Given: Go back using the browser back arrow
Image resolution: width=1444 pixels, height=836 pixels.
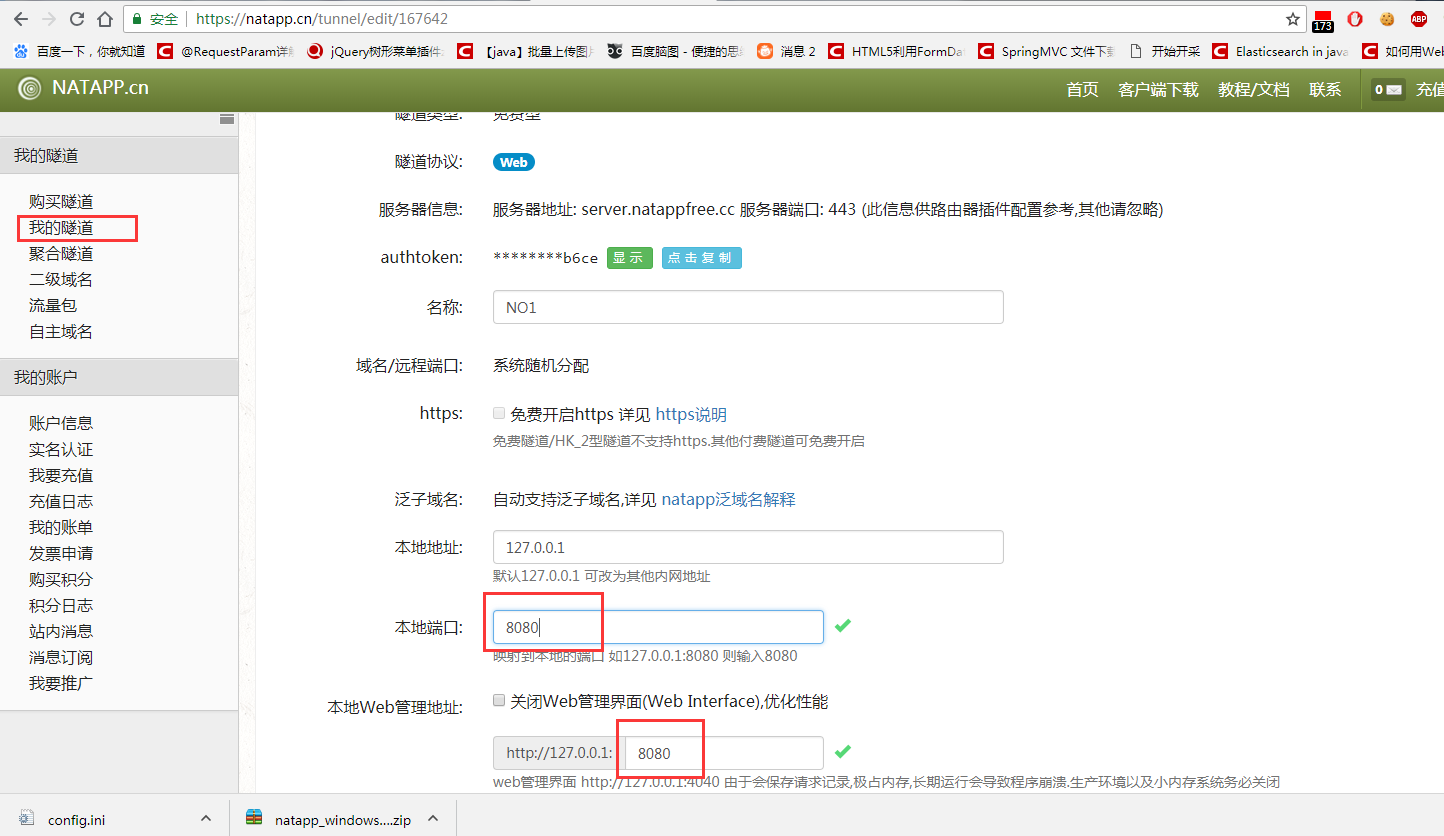Looking at the screenshot, I should tap(21, 19).
